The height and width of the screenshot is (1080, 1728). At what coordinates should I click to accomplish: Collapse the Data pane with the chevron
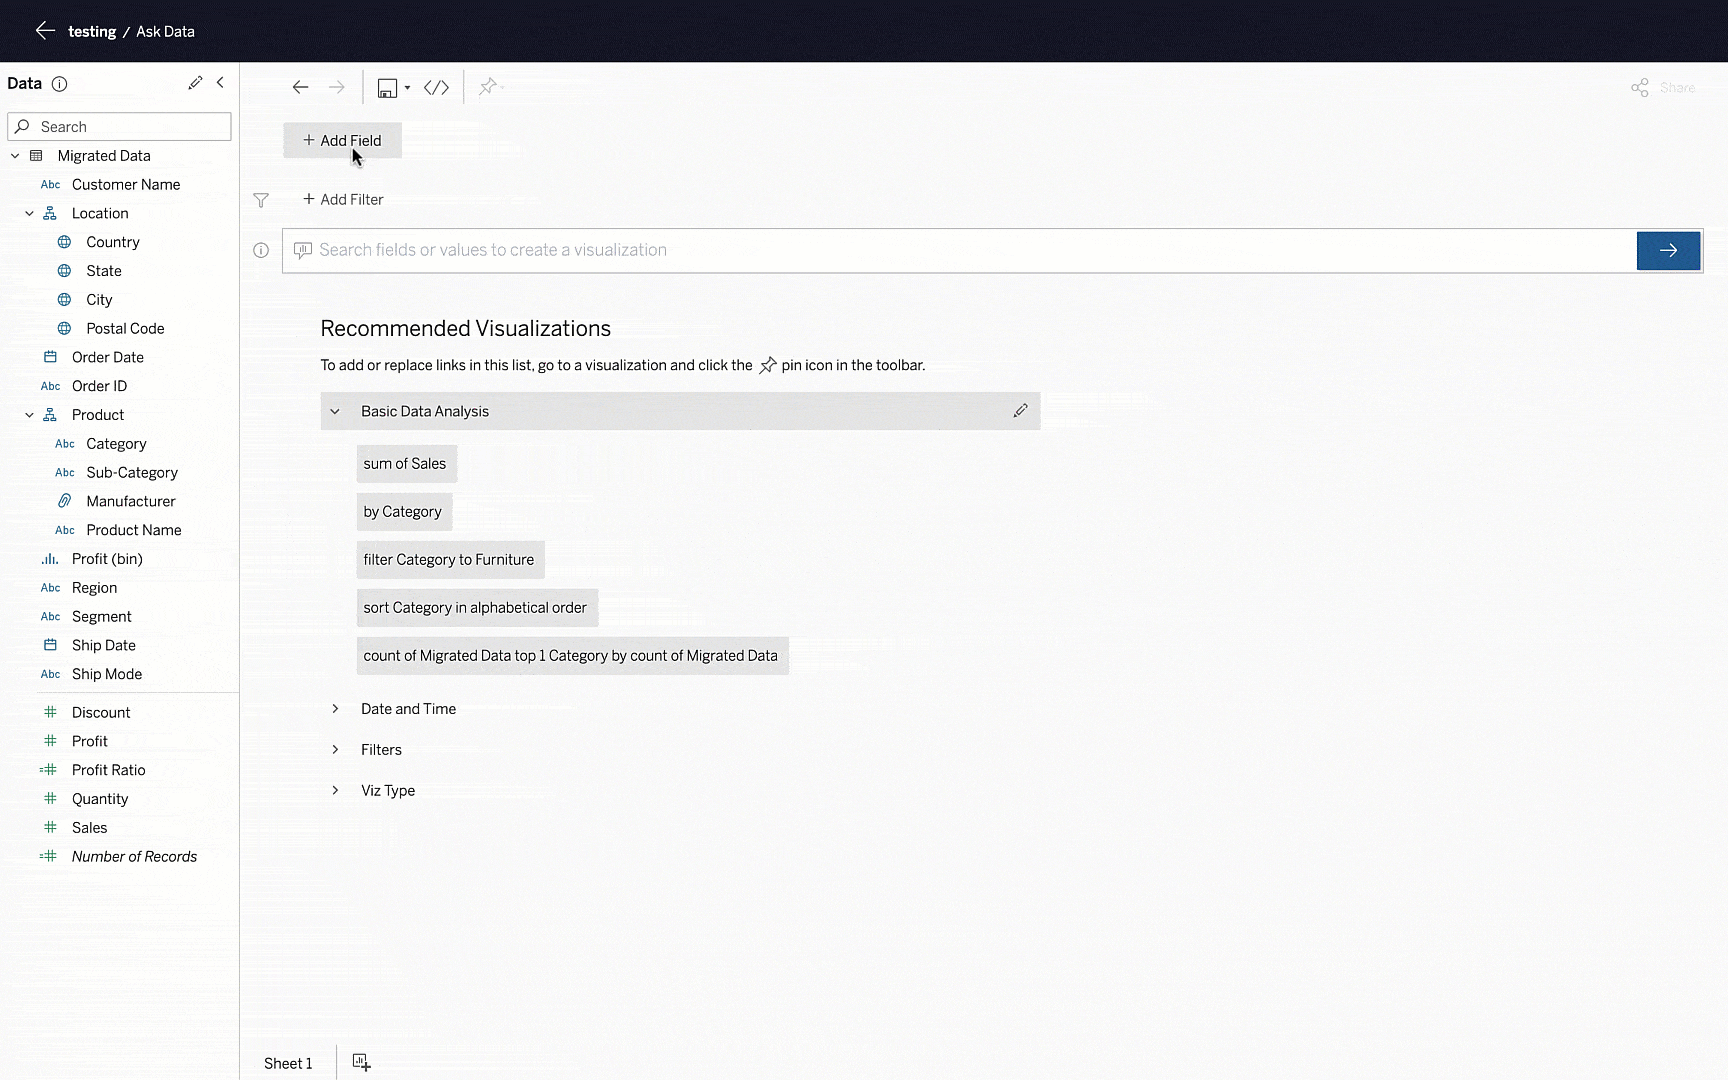click(221, 83)
